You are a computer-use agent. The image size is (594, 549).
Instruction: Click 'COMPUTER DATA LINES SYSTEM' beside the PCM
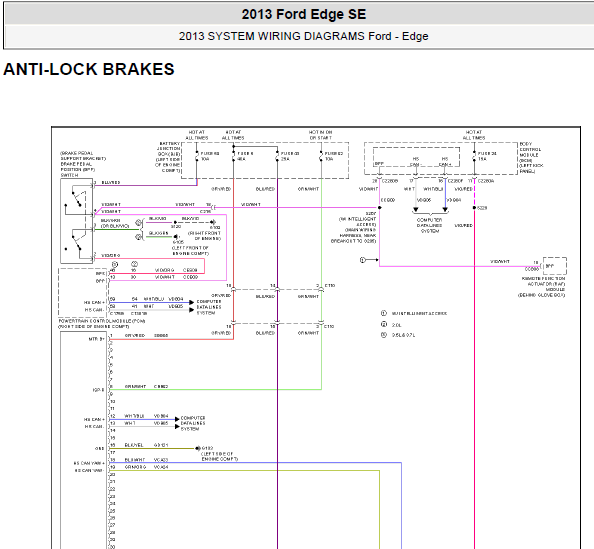(x=209, y=307)
